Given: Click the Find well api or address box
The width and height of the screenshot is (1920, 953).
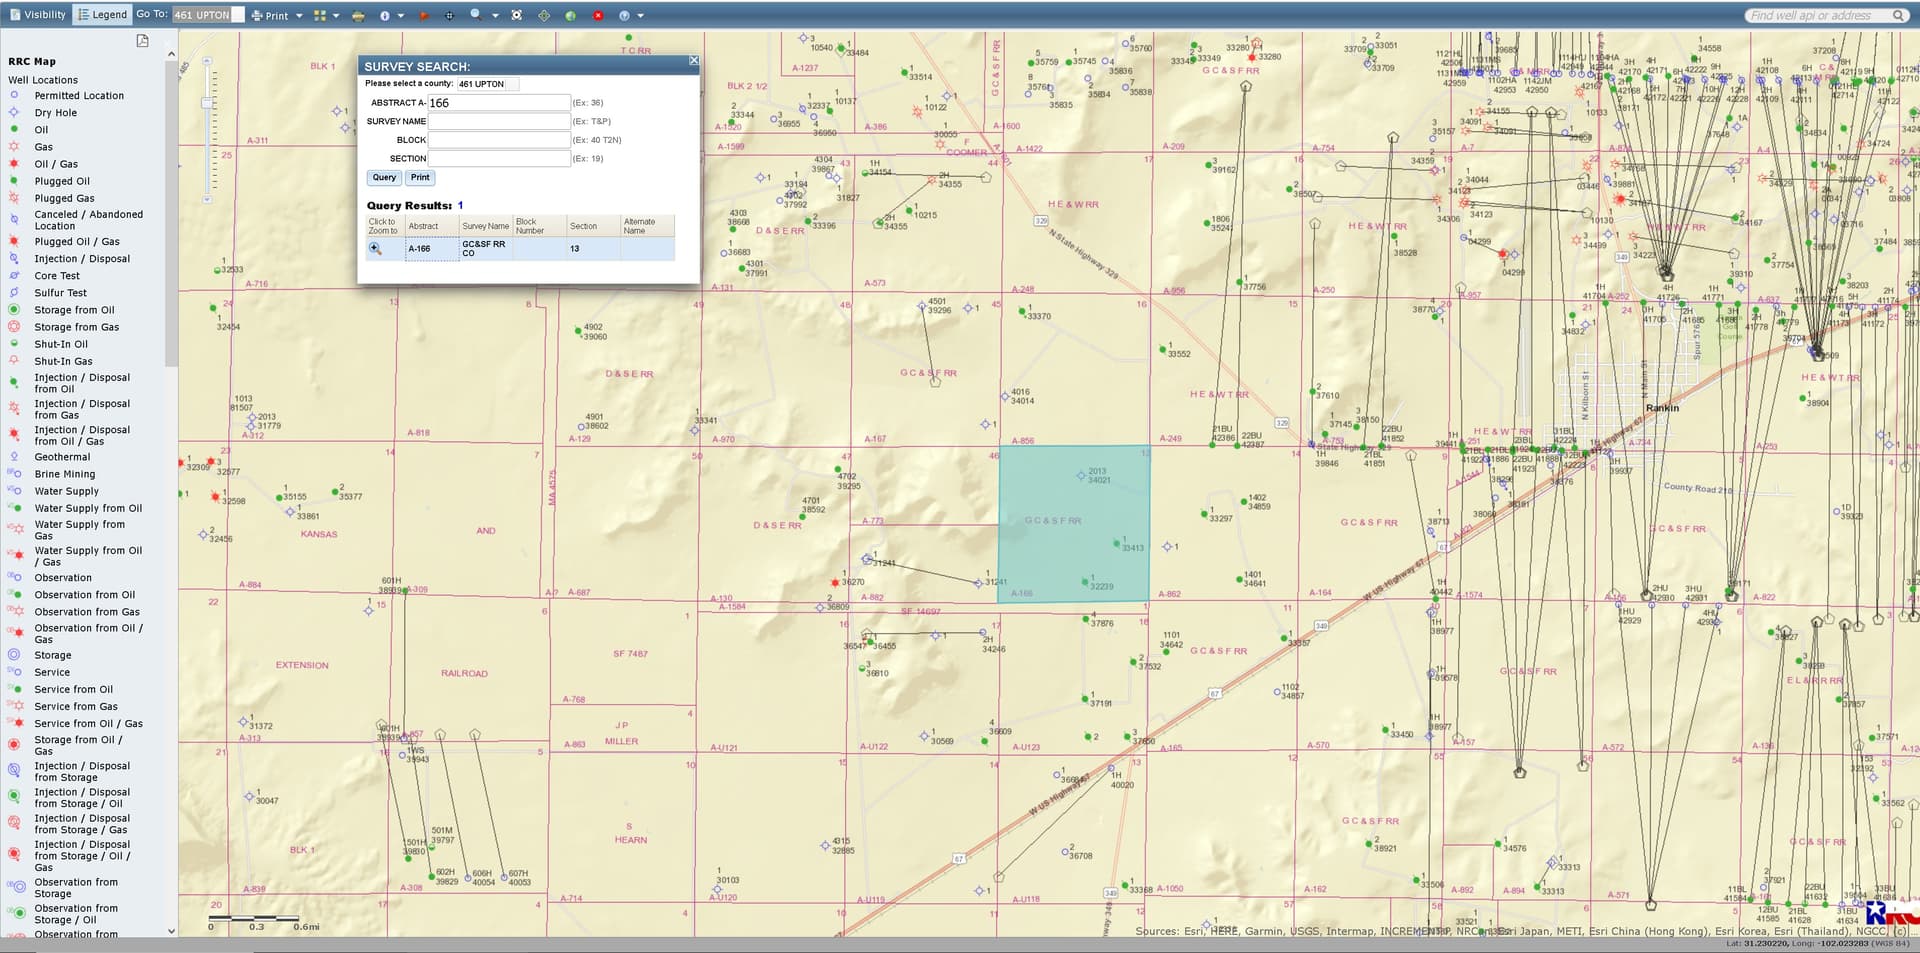Looking at the screenshot, I should click(x=1818, y=15).
